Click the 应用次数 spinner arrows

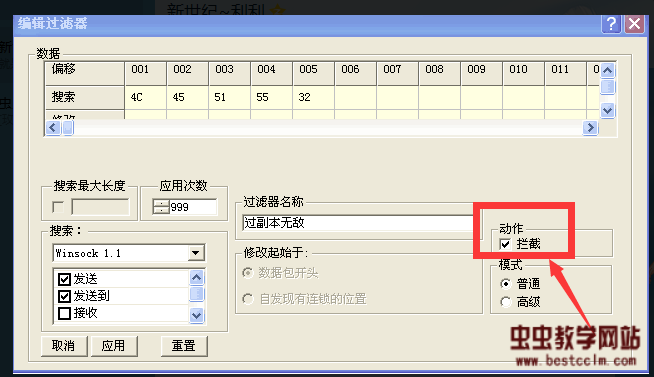161,207
